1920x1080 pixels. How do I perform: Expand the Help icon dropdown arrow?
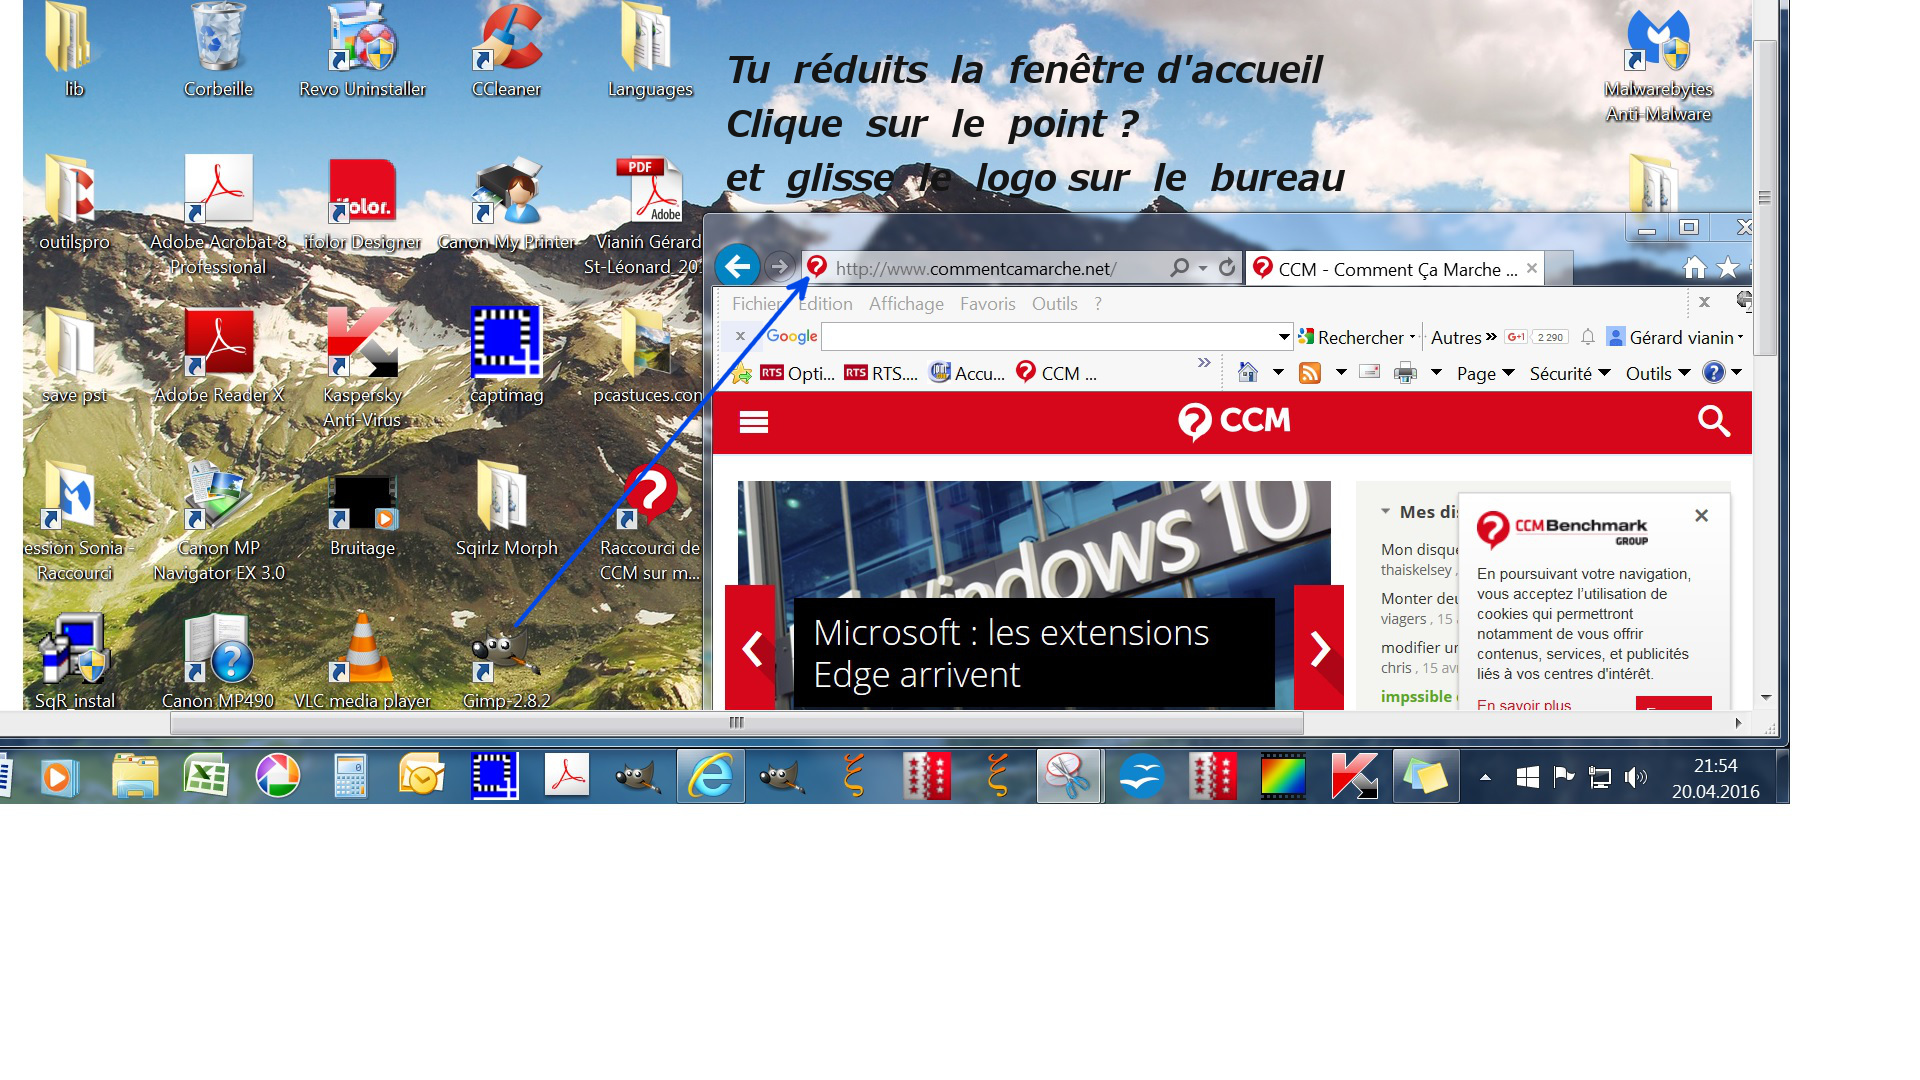1736,372
